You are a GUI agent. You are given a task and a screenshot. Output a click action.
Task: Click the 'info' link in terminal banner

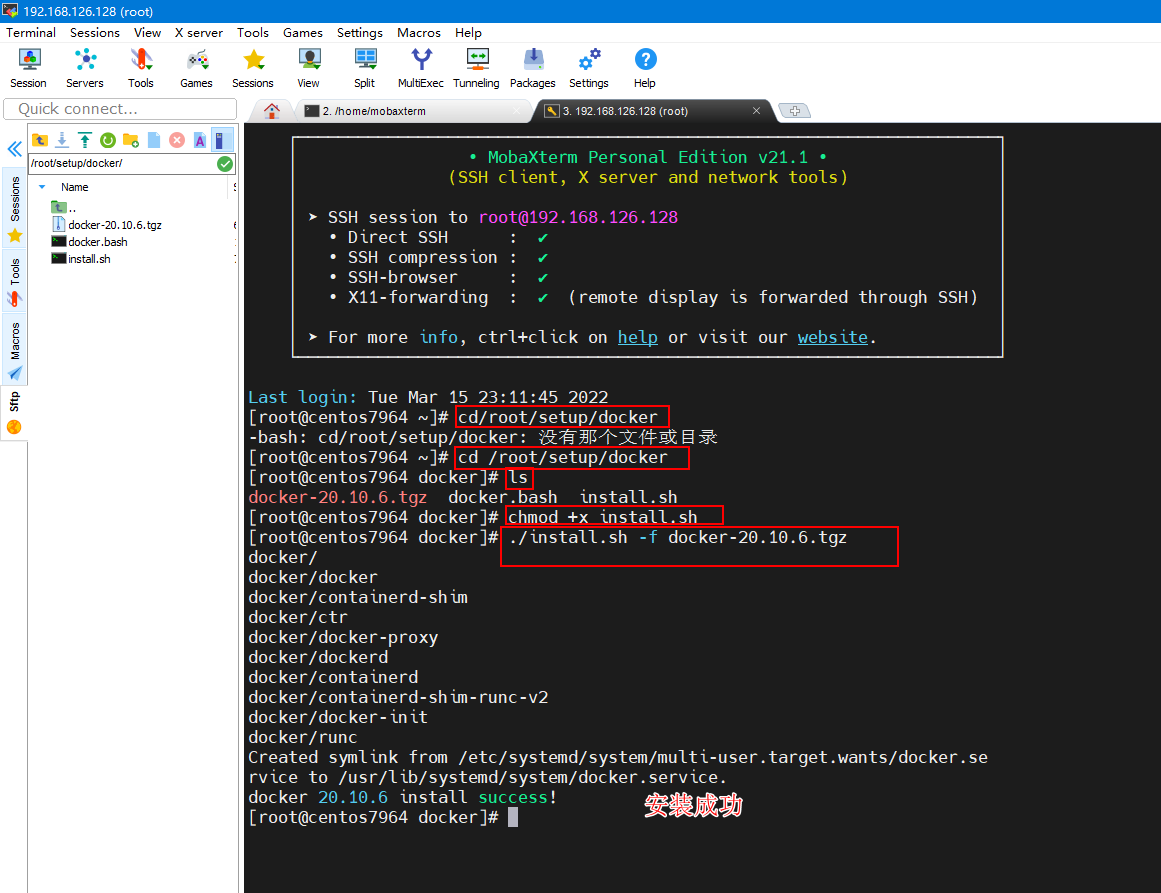pos(438,337)
